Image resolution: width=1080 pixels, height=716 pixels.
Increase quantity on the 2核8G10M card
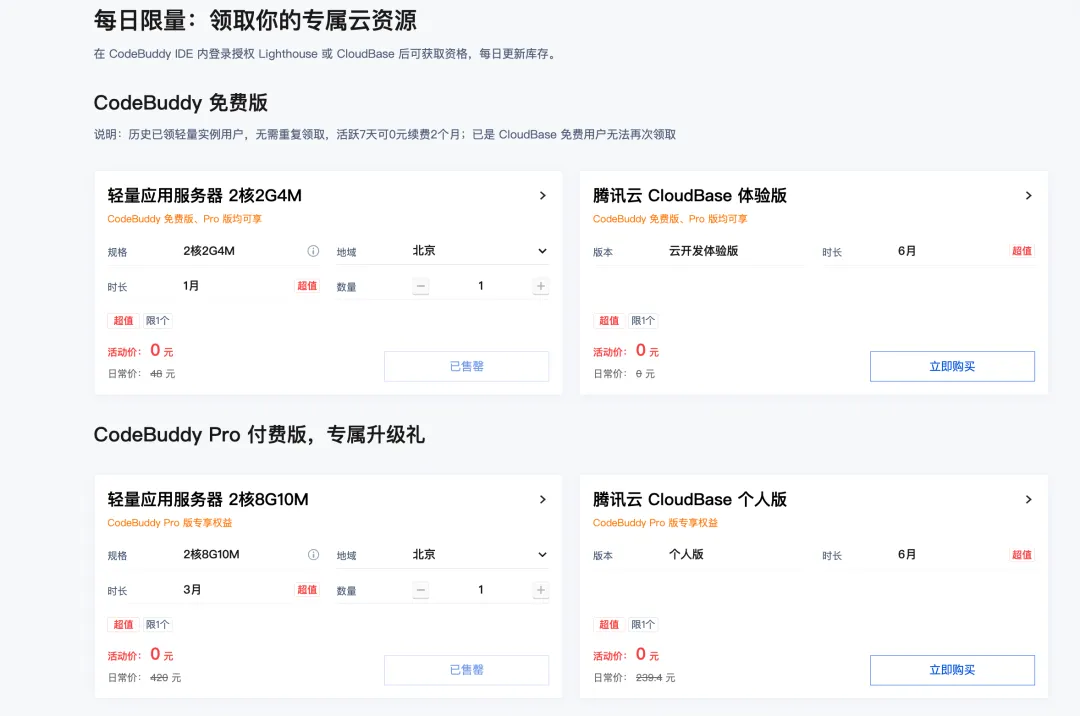(x=541, y=590)
